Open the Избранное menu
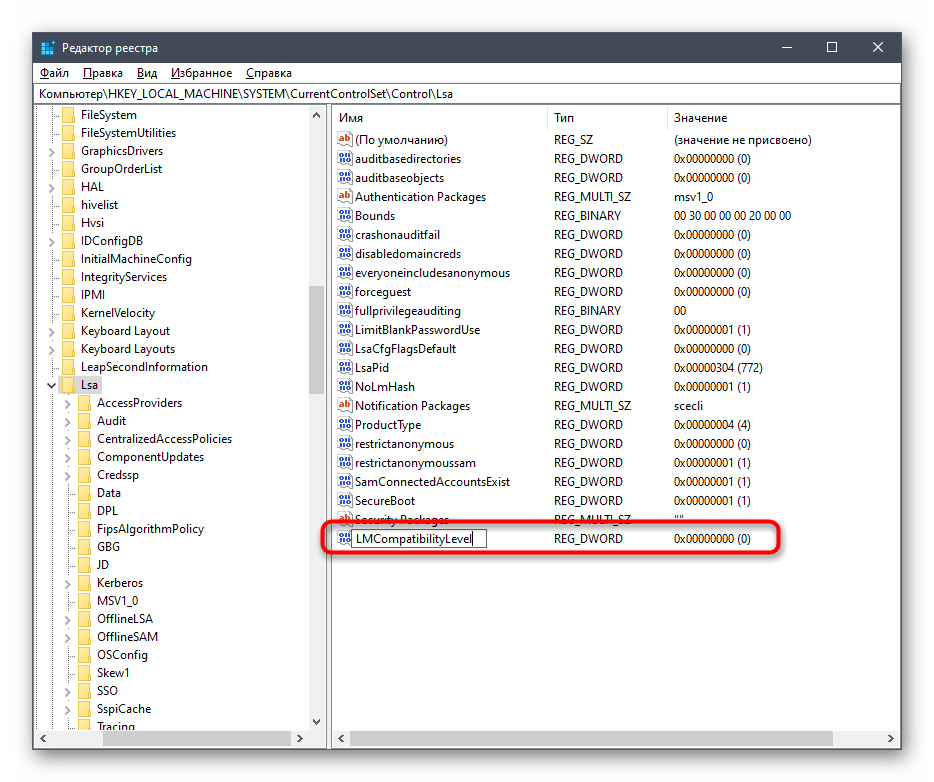The height and width of the screenshot is (782, 934). pyautogui.click(x=201, y=73)
